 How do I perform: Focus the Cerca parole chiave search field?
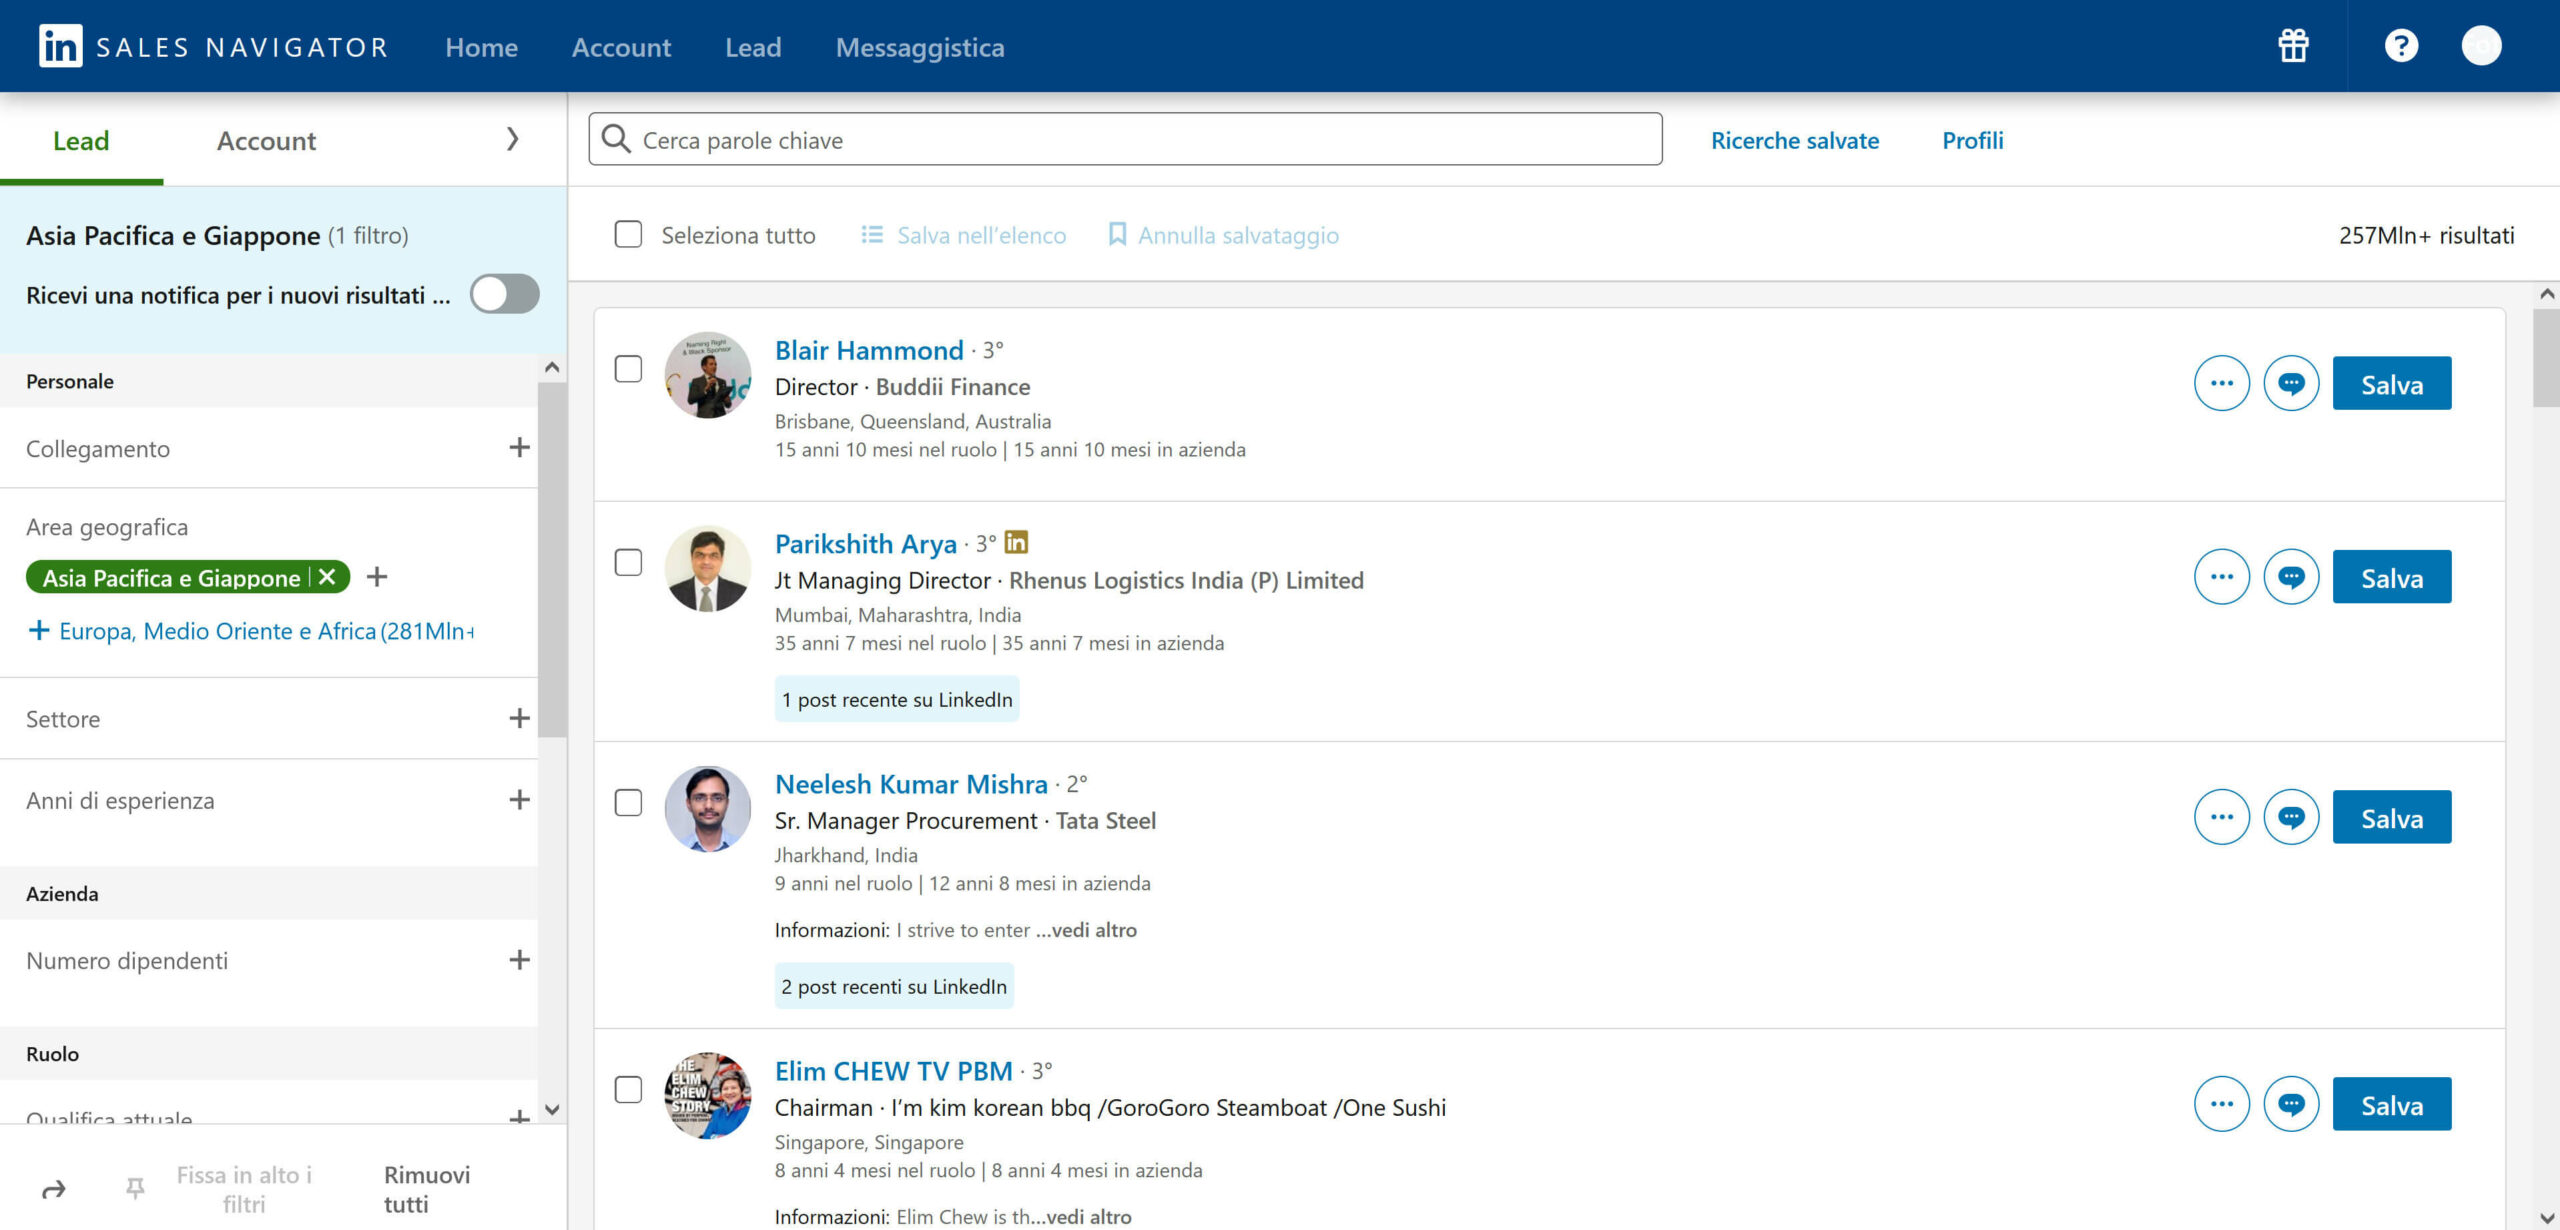[x=1126, y=139]
